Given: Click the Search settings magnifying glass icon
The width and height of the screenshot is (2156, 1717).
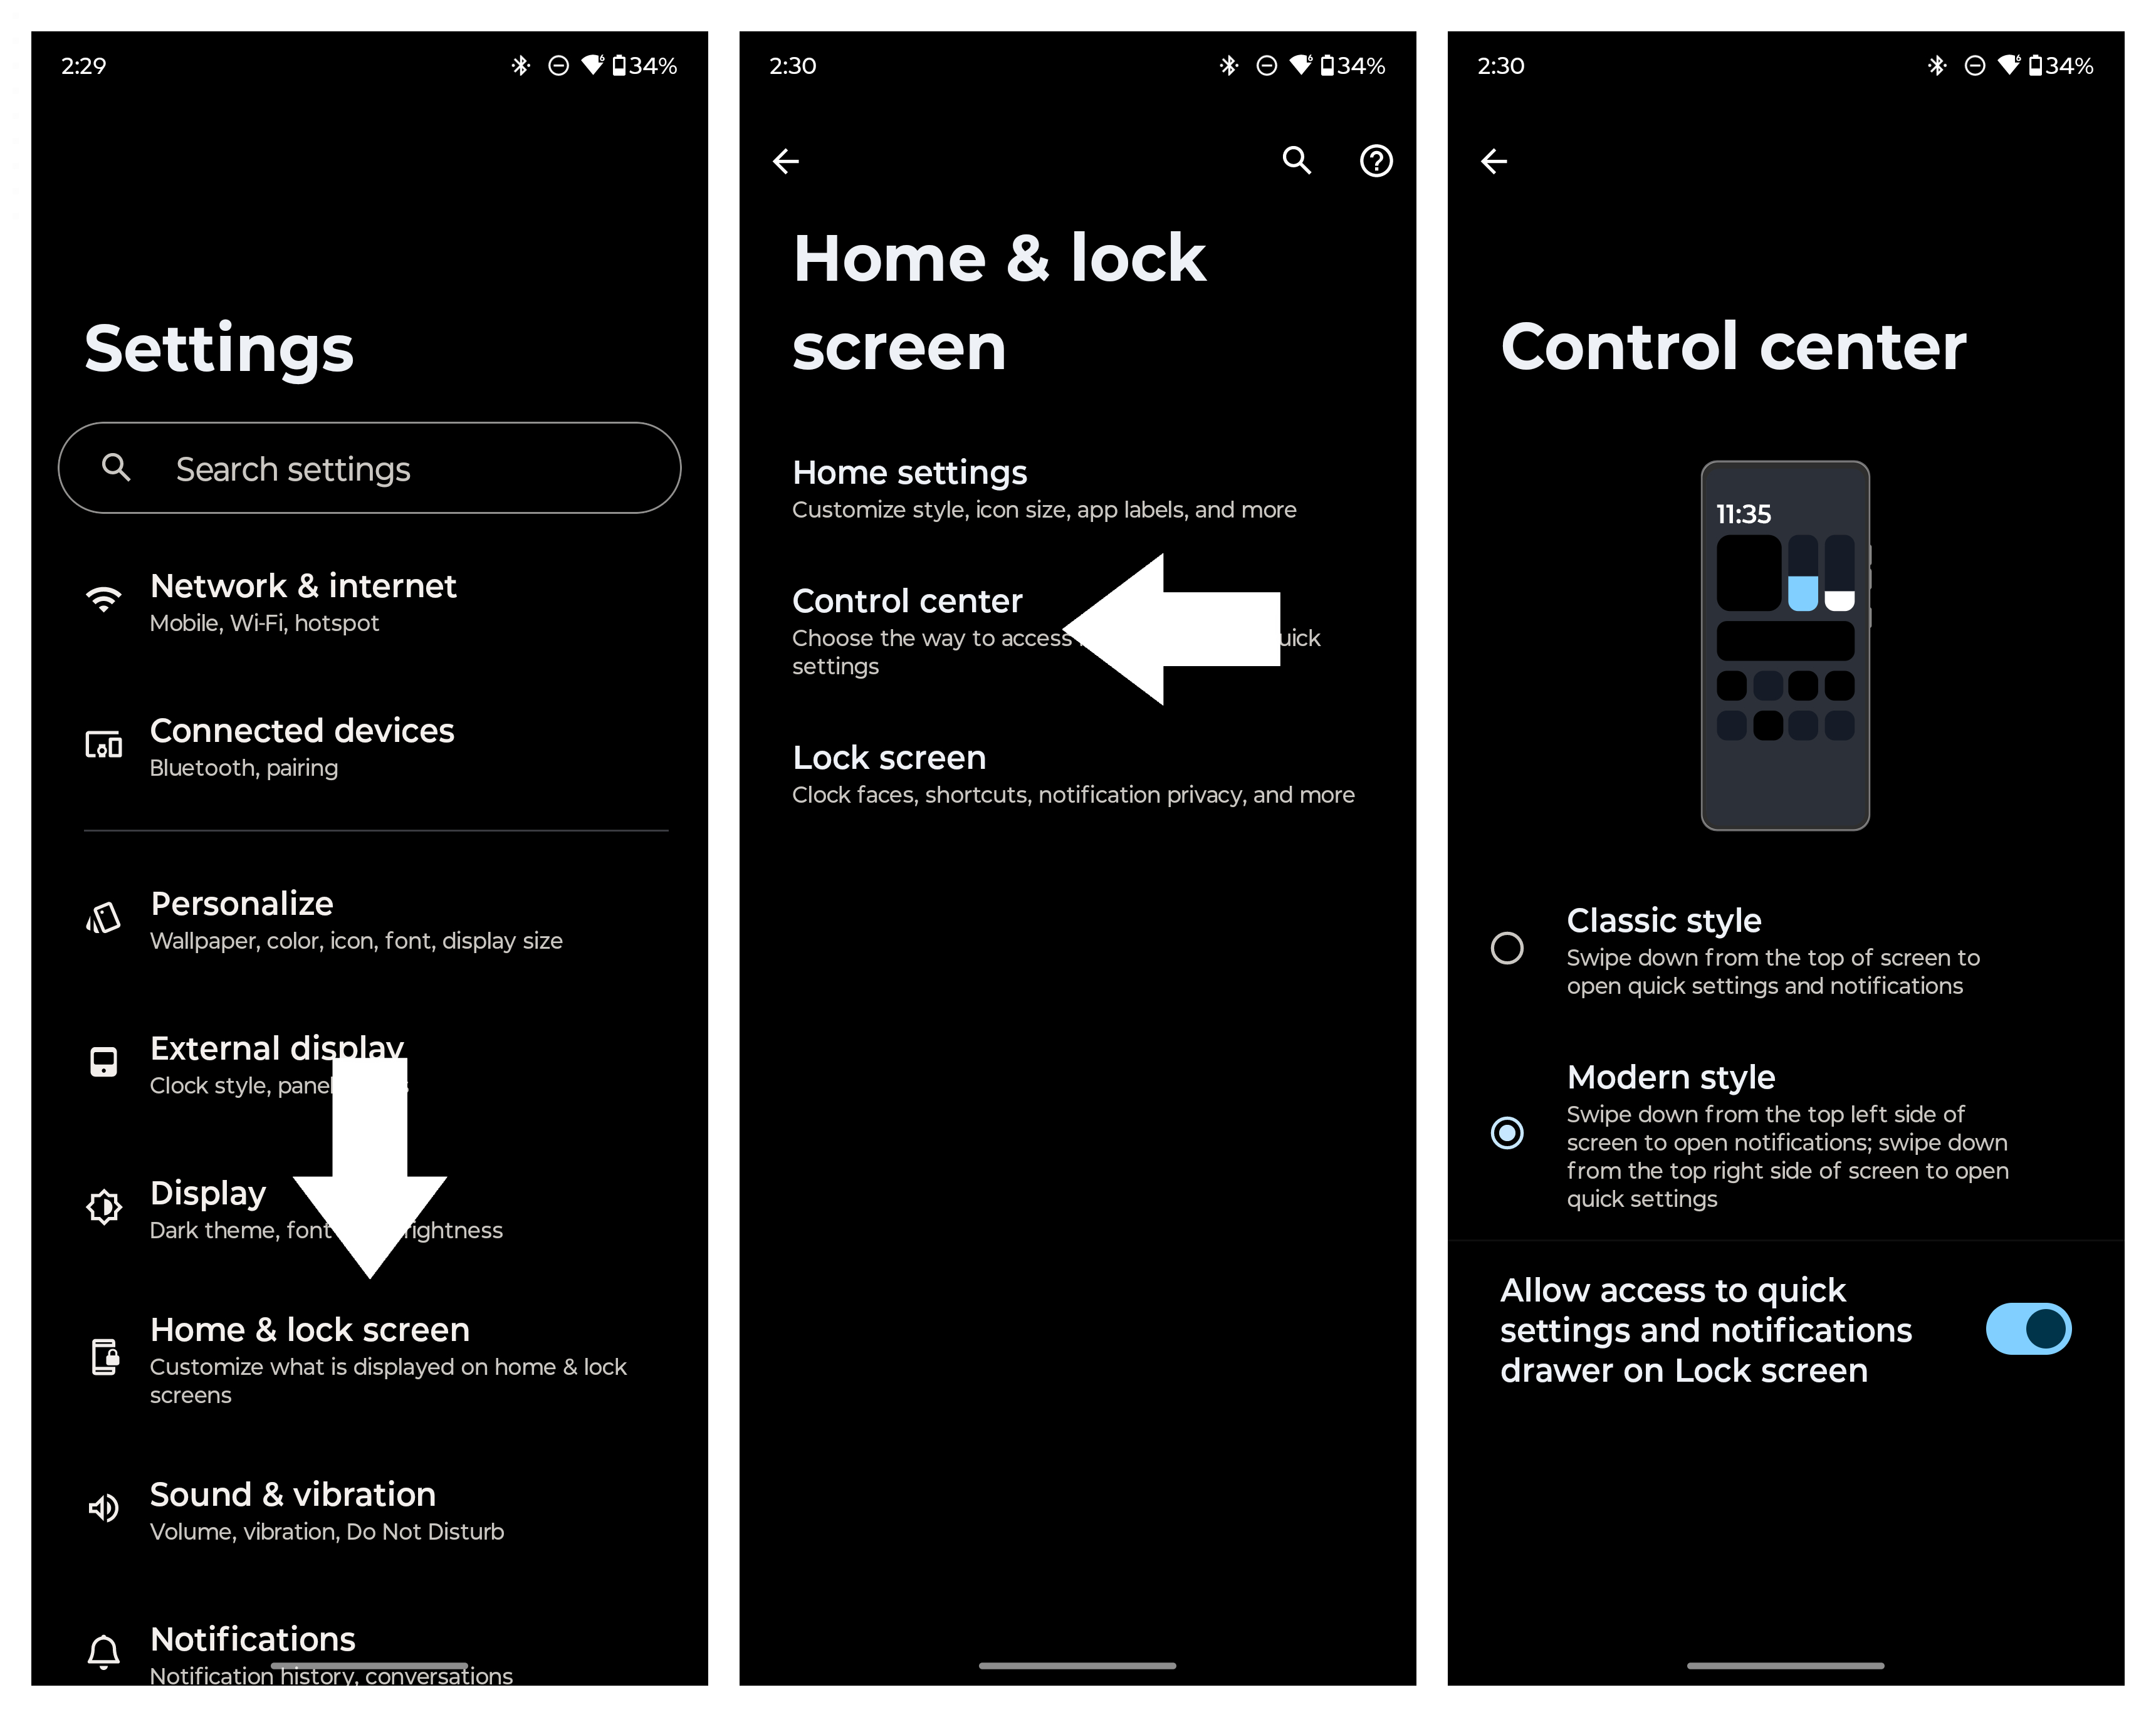Looking at the screenshot, I should coord(116,468).
